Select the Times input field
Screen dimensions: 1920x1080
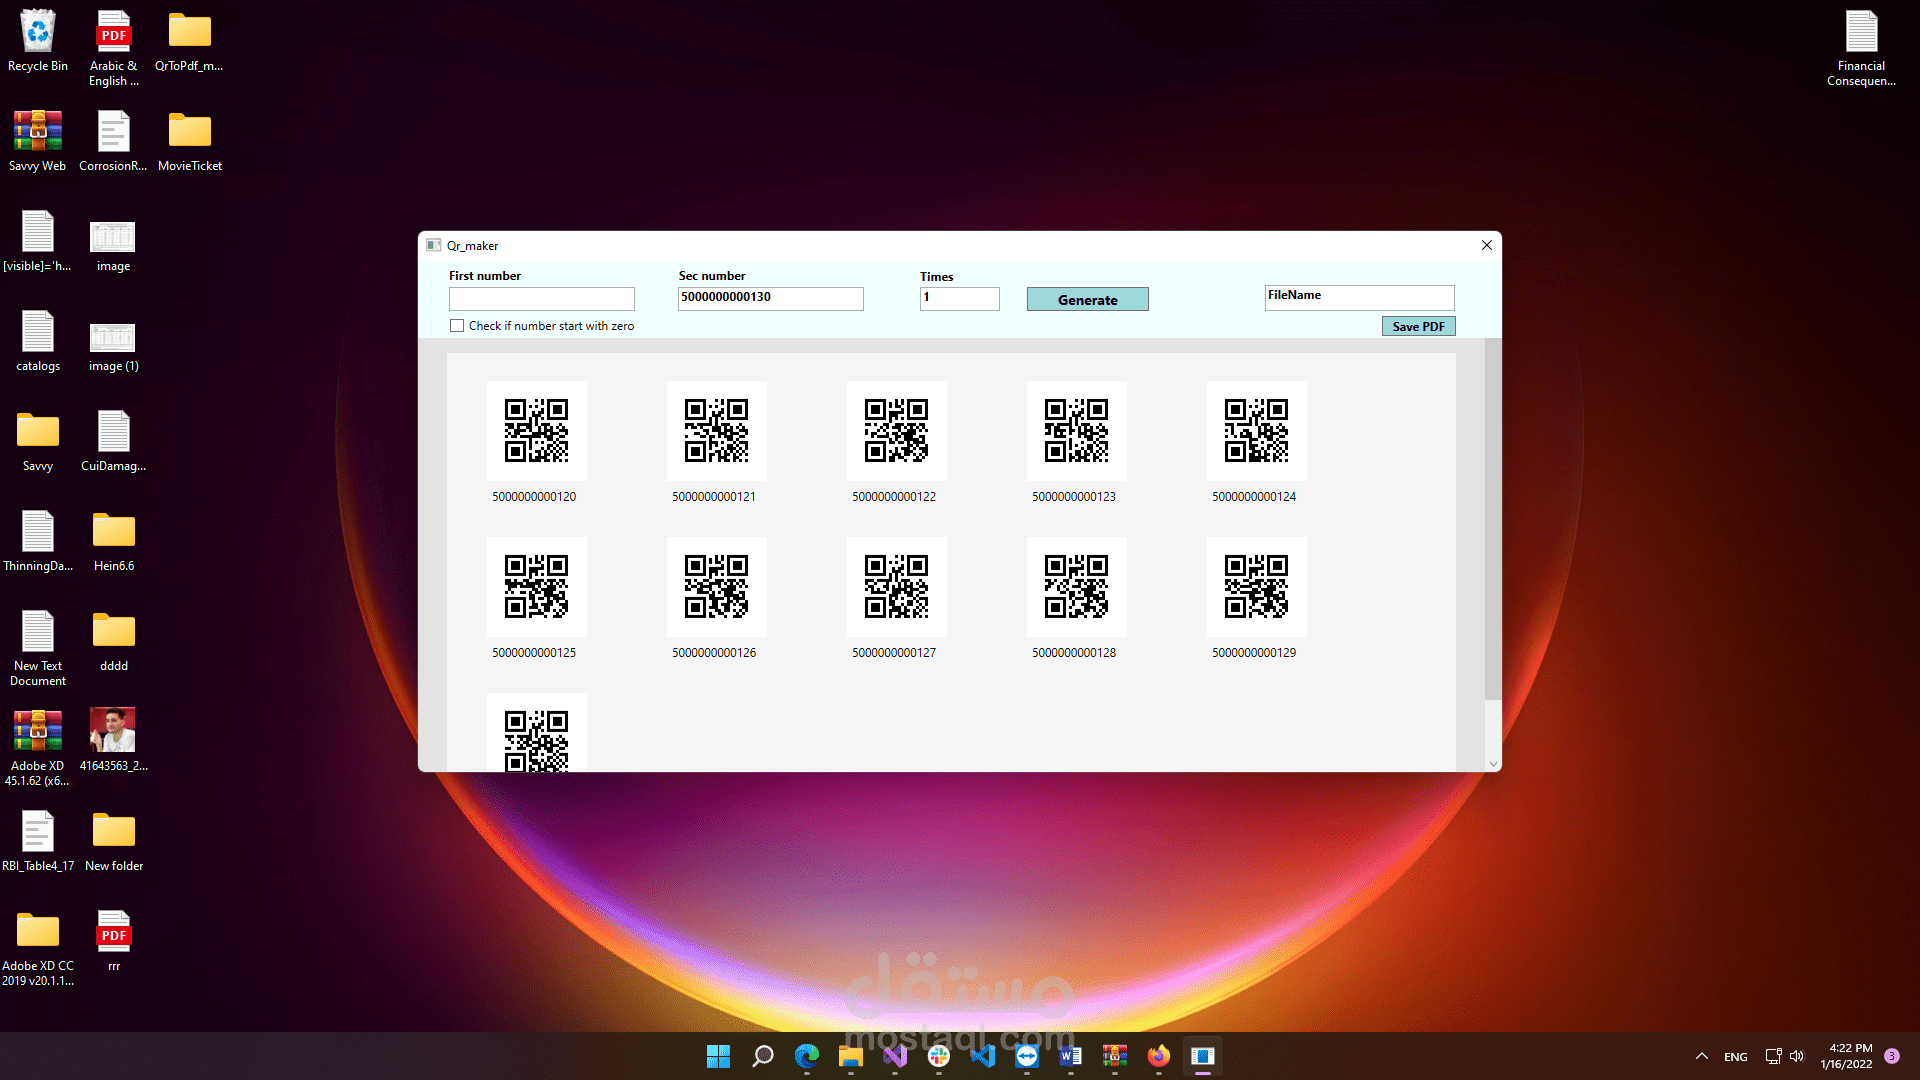[958, 298]
